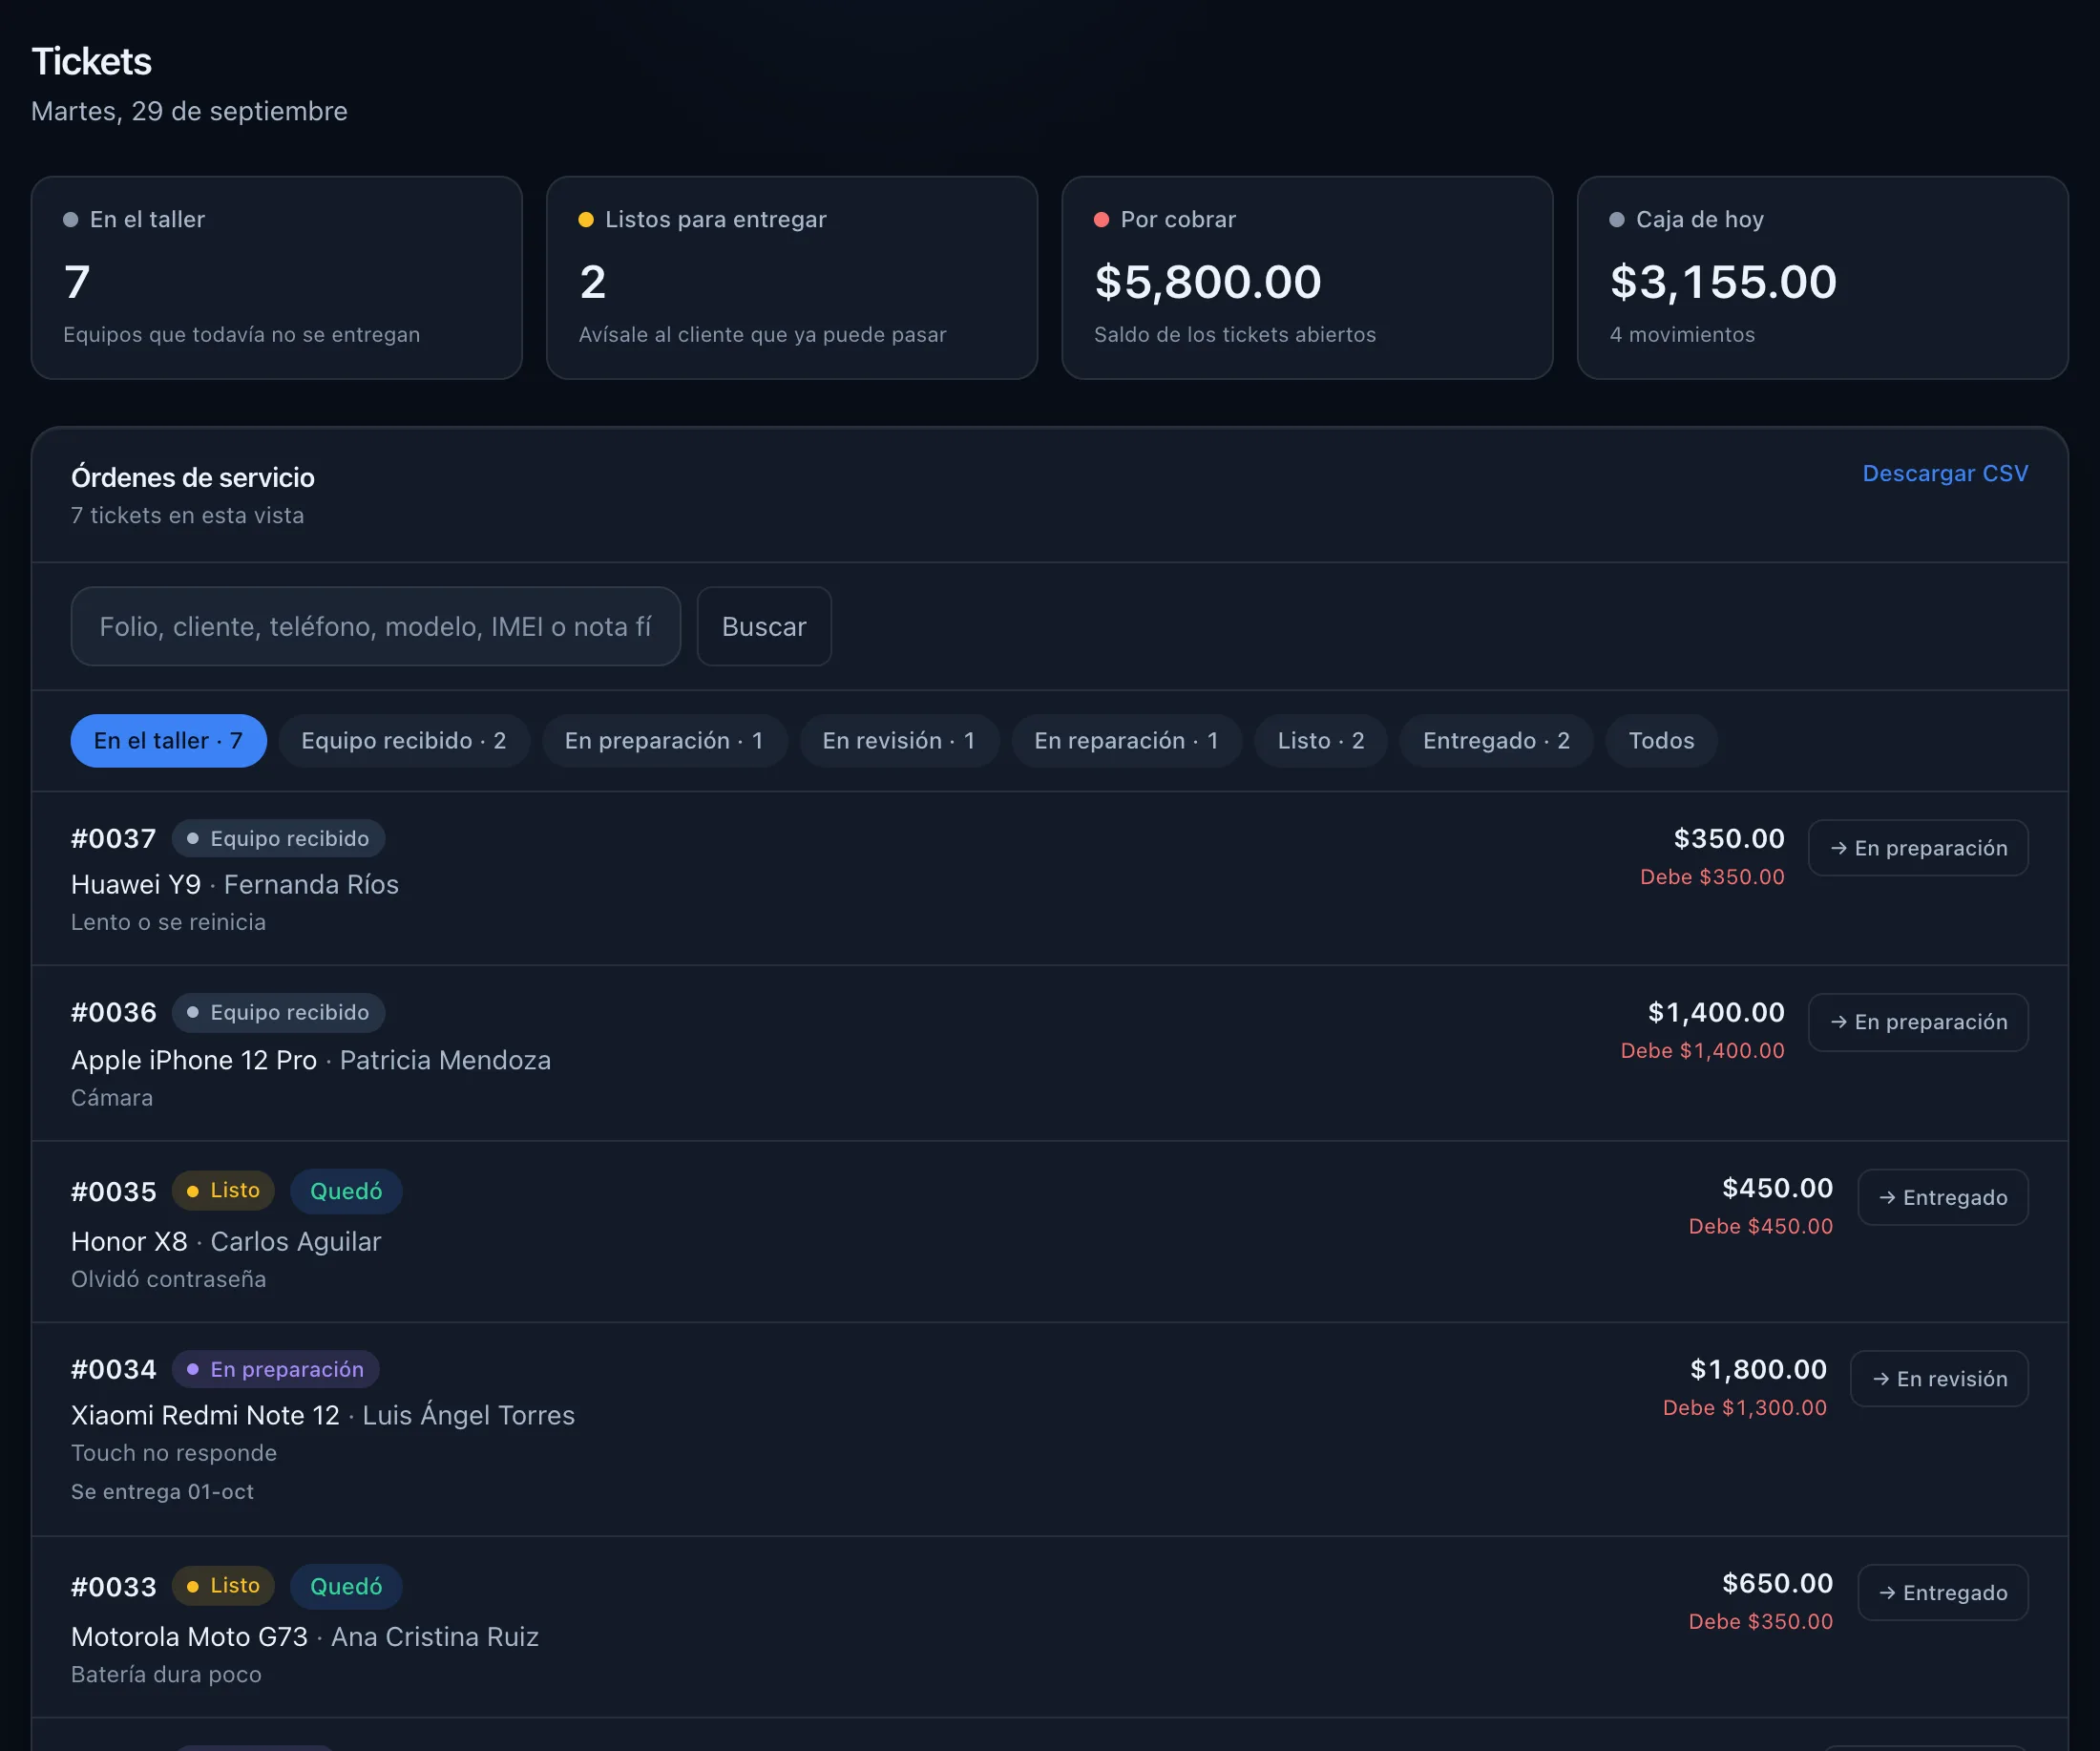Viewport: 2100px width, 1751px height.
Task: Click 'Se entrega 01-oct' delivery note
Action: click(x=162, y=1491)
